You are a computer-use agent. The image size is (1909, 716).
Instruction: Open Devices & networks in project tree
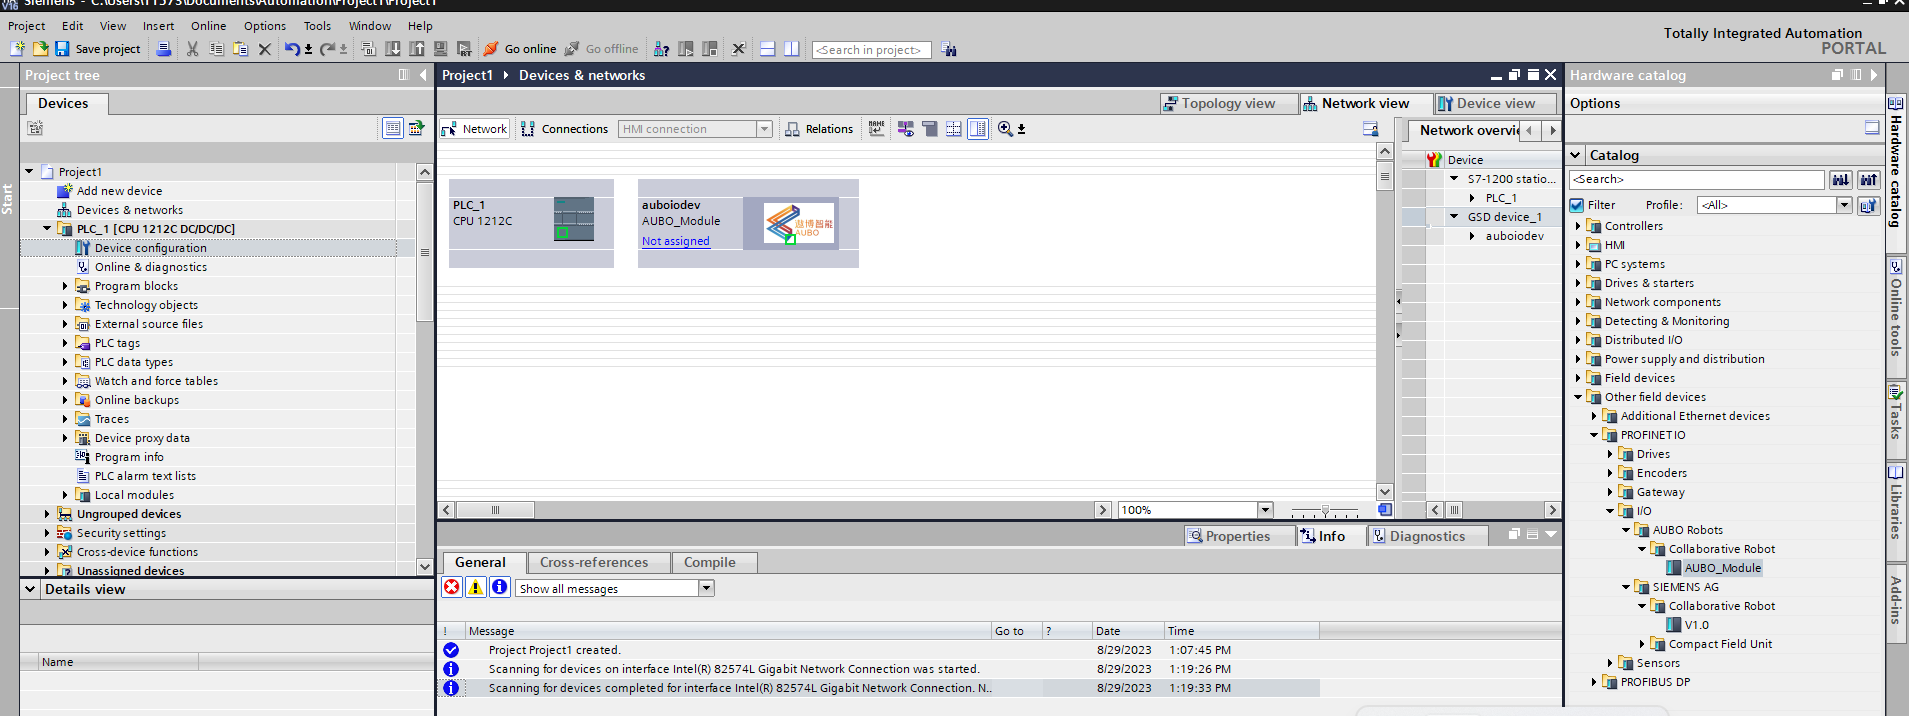pos(130,210)
